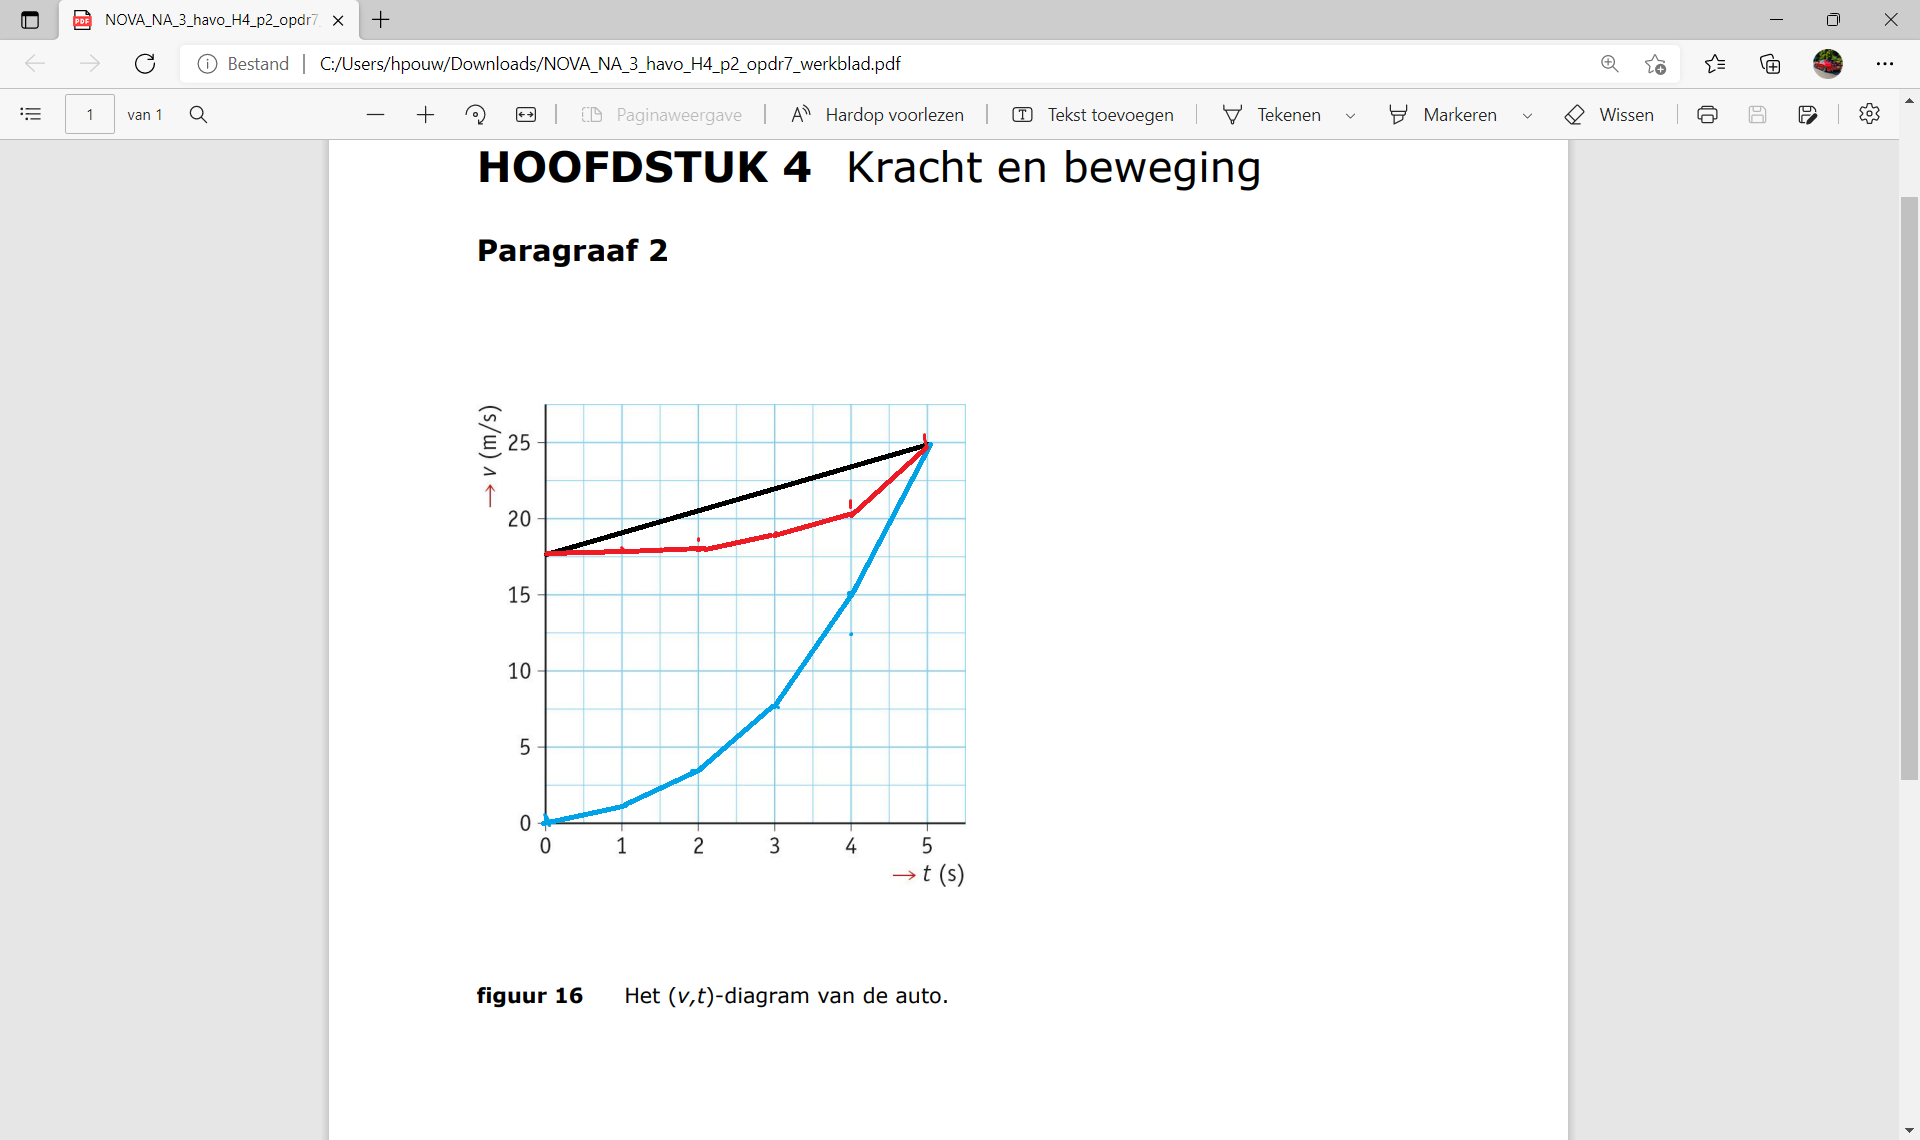Expand Markeren highlight options dropdown

1528,116
